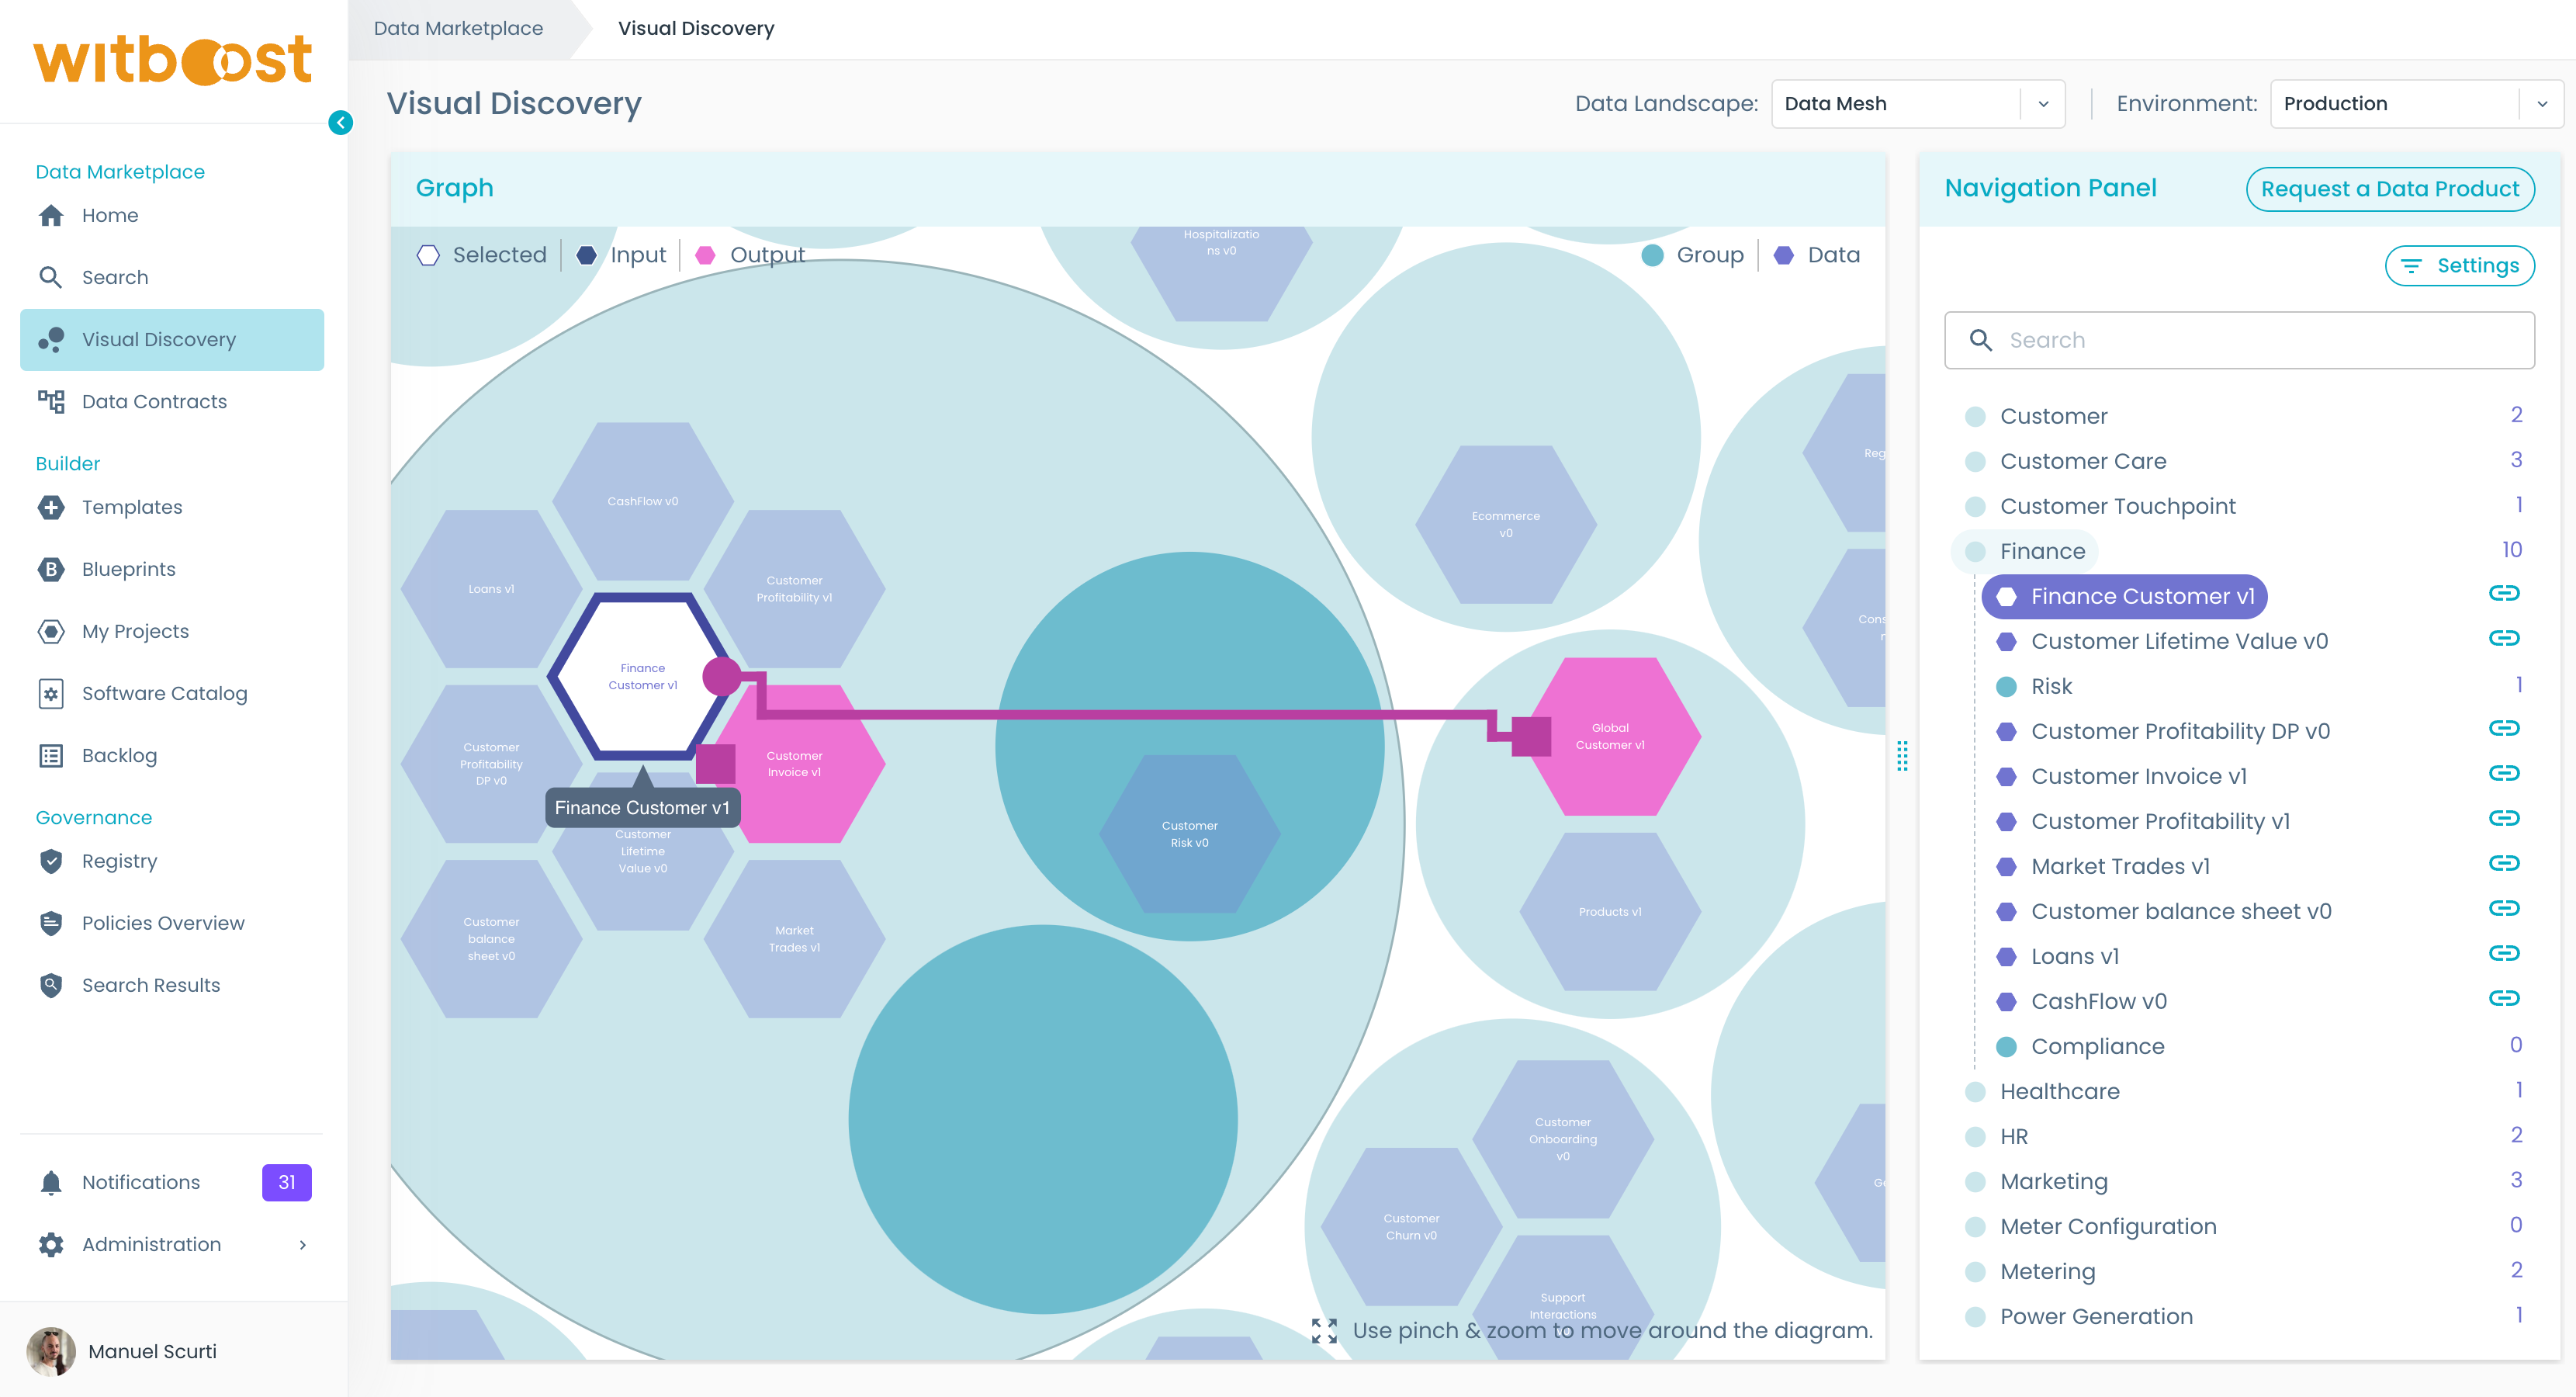Expand the Administration submenu
This screenshot has width=2576, height=1397.
coord(302,1244)
